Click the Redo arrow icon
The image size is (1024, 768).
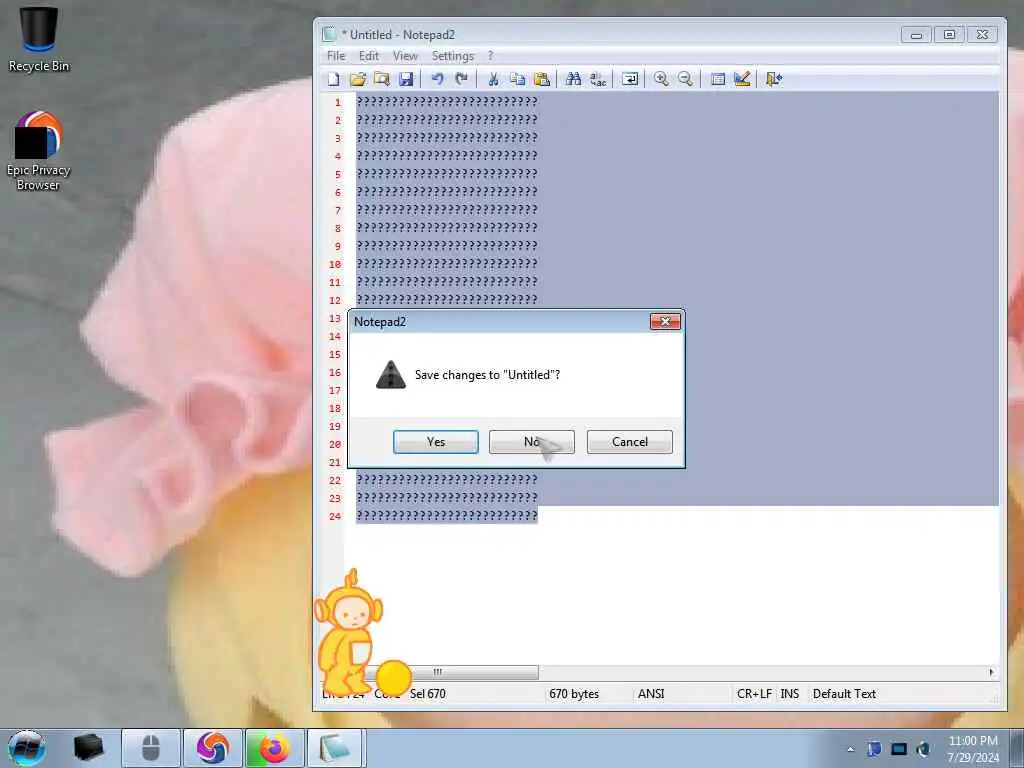tap(461, 79)
